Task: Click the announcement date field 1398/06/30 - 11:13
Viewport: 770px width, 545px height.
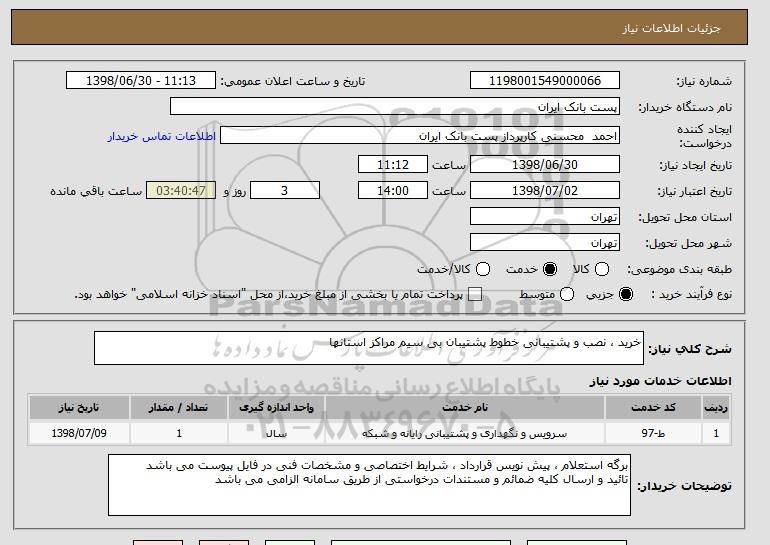Action: coord(141,81)
